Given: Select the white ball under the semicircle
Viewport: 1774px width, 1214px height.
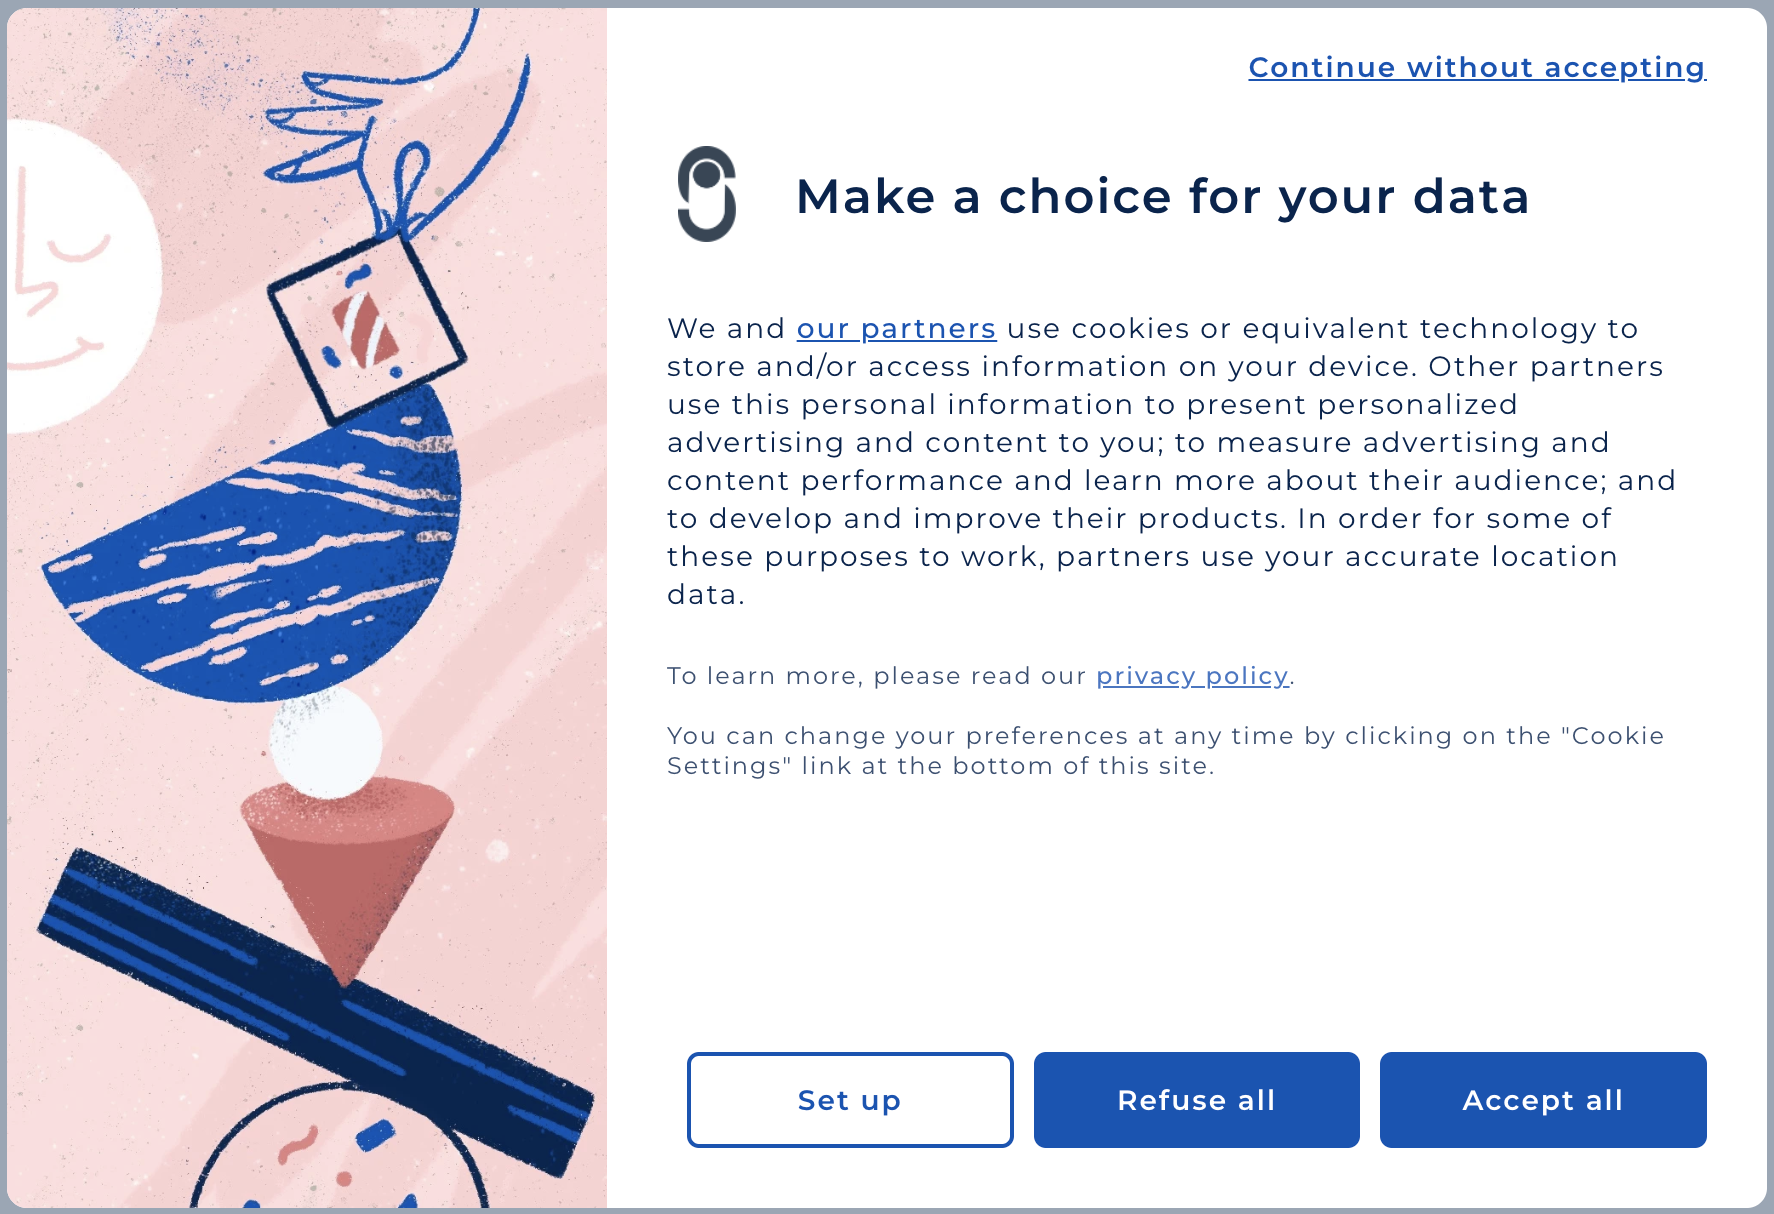Looking at the screenshot, I should click(x=326, y=741).
